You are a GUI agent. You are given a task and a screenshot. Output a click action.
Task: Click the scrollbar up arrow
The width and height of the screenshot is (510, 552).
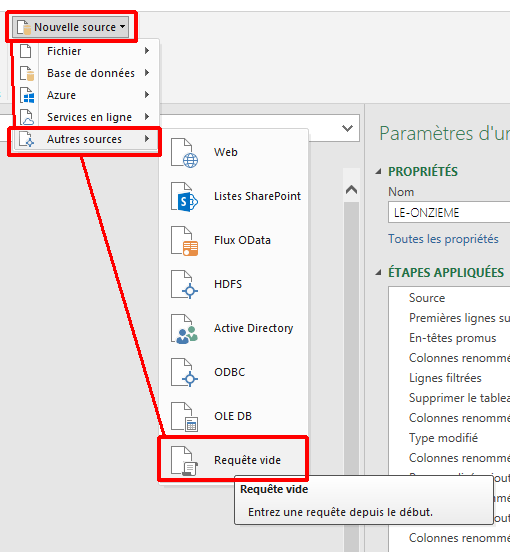pos(351,190)
